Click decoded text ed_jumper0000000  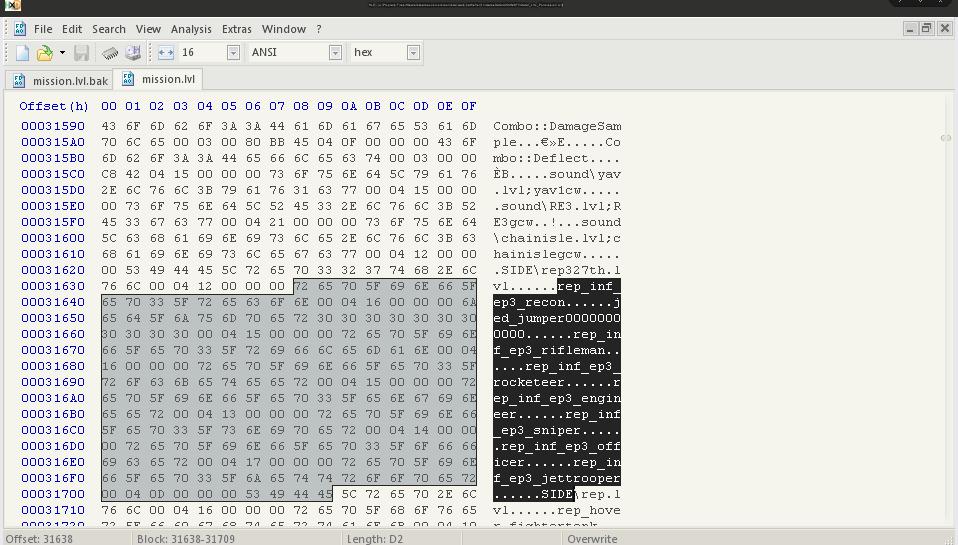coord(557,318)
